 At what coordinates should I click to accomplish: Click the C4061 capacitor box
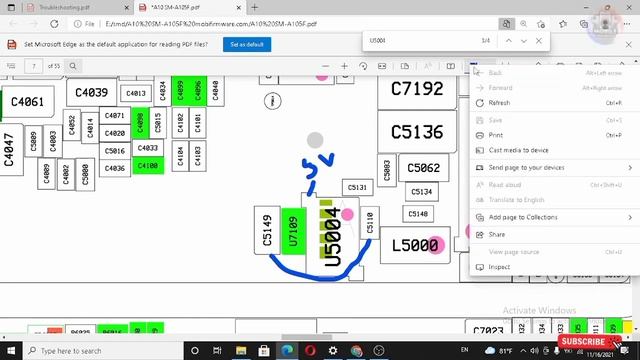pos(27,102)
